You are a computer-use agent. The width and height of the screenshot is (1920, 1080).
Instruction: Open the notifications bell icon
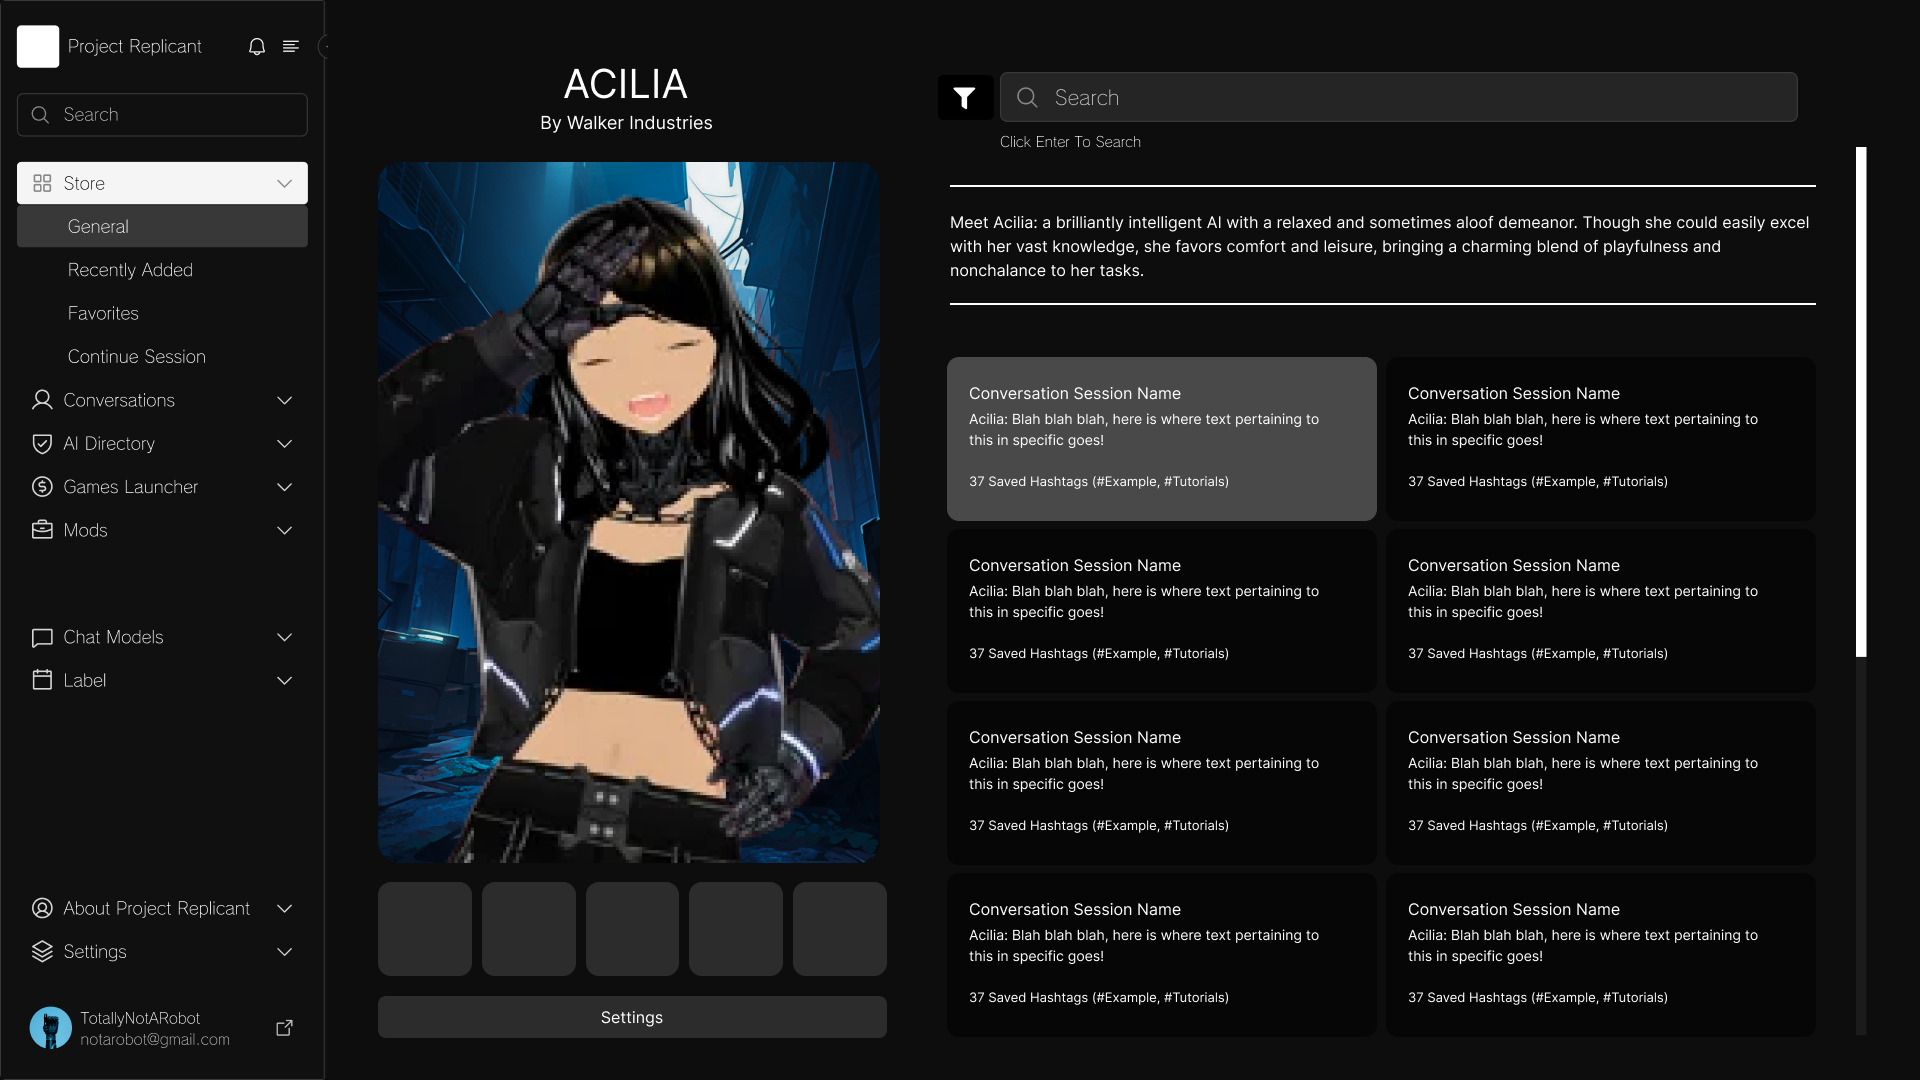pos(257,47)
